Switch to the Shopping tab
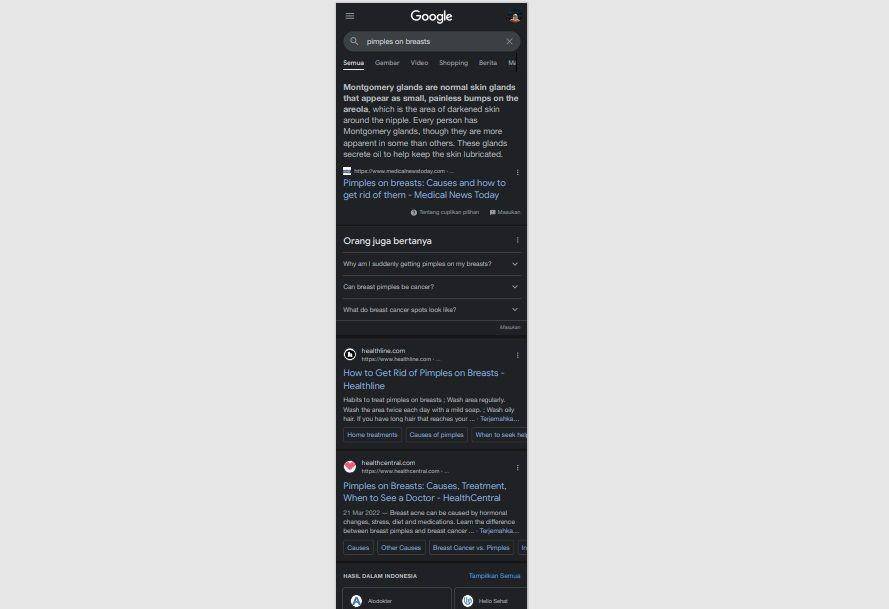The width and height of the screenshot is (889, 609). click(454, 63)
